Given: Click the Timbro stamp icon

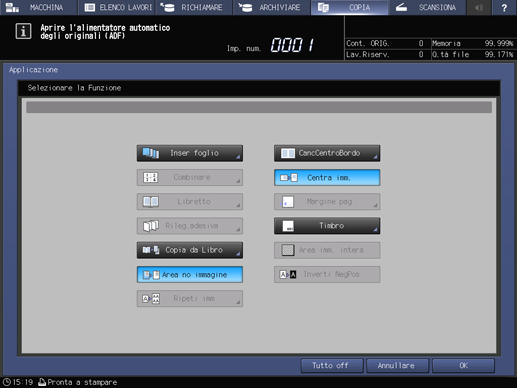Looking at the screenshot, I should [x=288, y=226].
